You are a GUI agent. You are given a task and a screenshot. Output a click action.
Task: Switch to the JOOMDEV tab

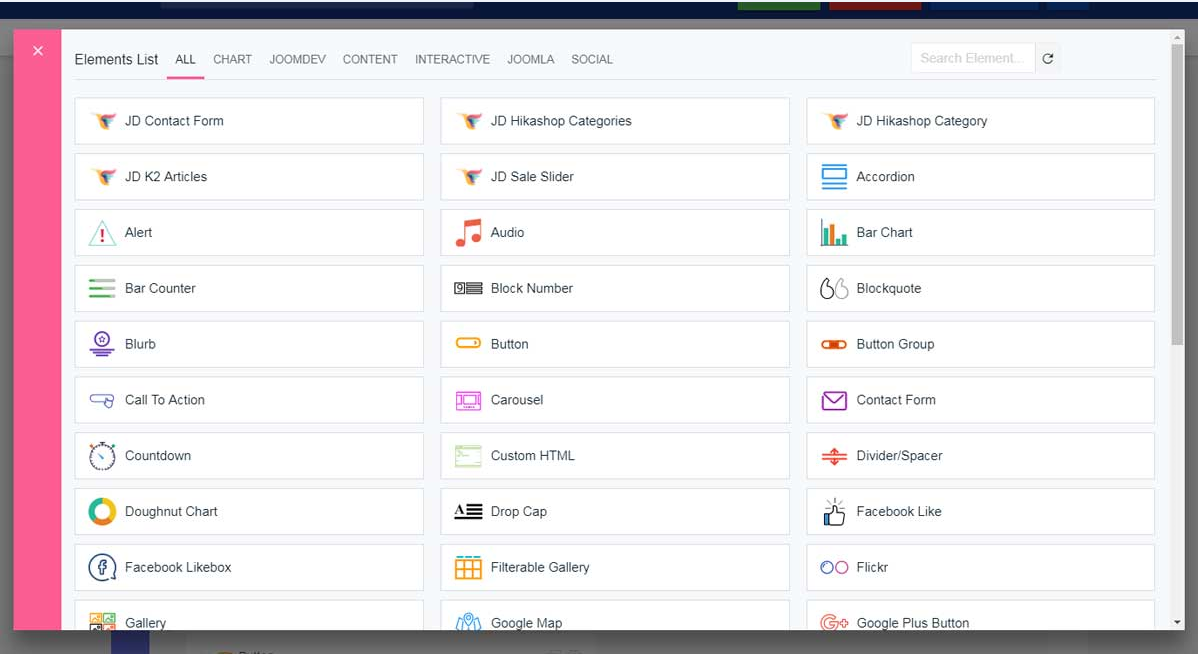click(297, 60)
